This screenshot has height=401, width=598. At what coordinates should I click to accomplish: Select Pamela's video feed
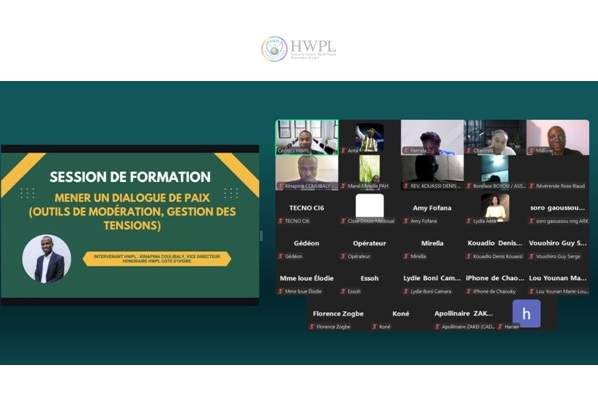point(432,137)
